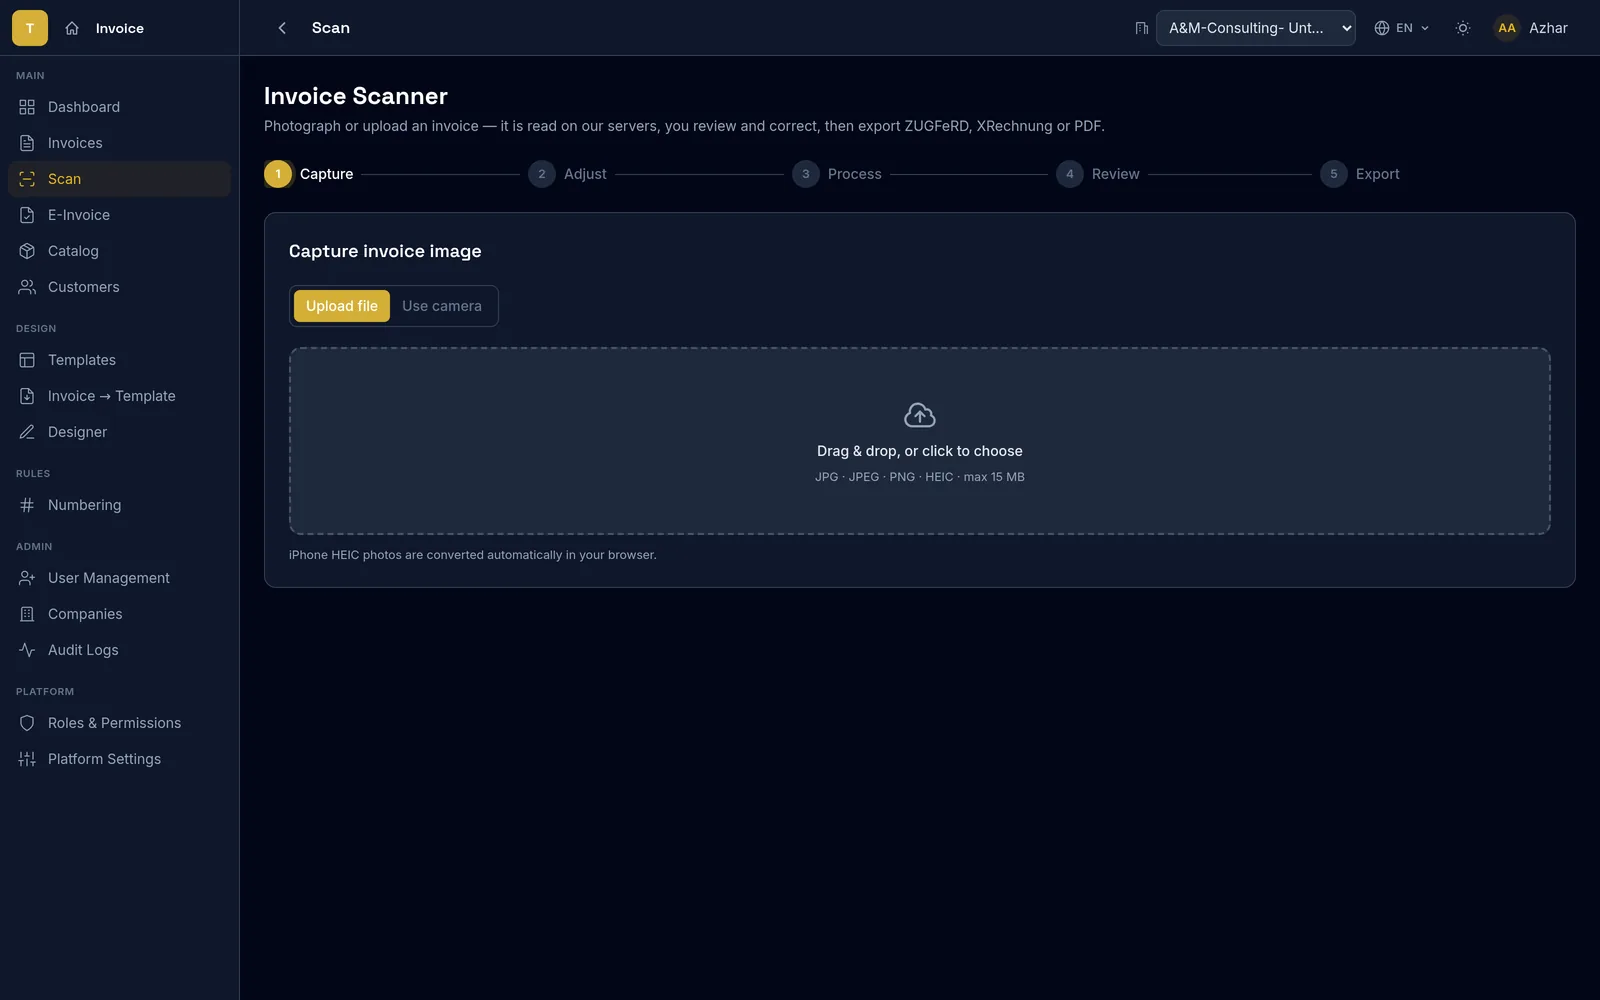Open the A&M-Consulting company dropdown
1600x1000 pixels.
1256,28
